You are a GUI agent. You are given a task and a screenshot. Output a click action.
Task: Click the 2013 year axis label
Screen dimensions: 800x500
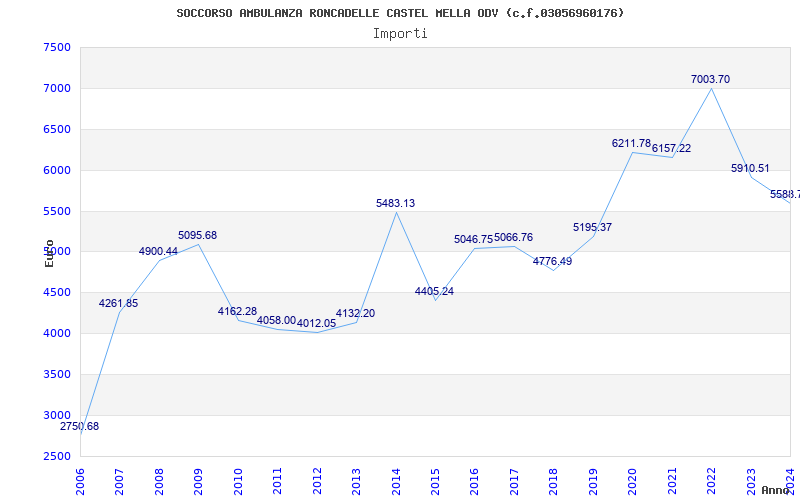[x=356, y=482]
